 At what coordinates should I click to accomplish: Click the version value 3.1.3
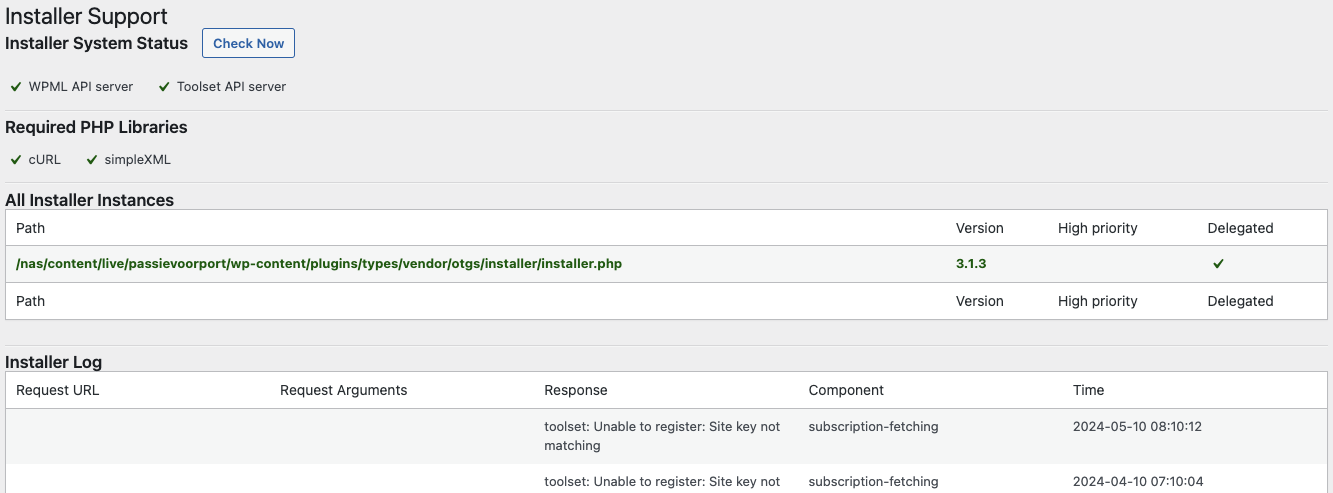(x=972, y=264)
